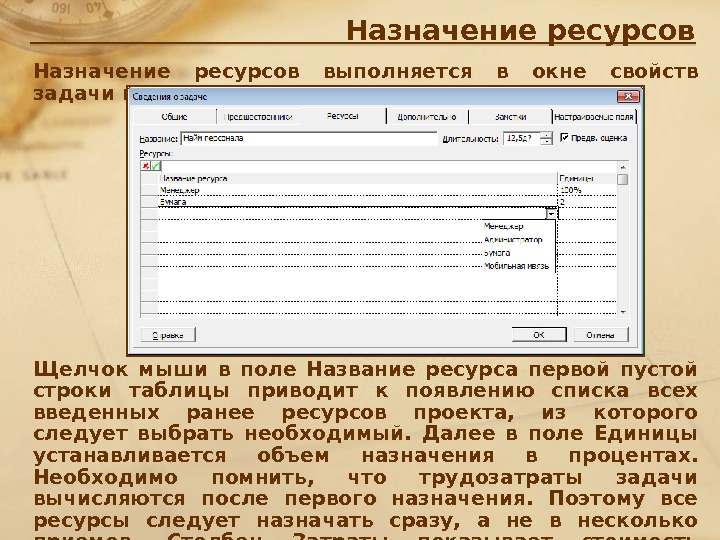The image size is (720, 540).
Task: Increase duration with the spinner up arrow
Action: (x=546, y=135)
